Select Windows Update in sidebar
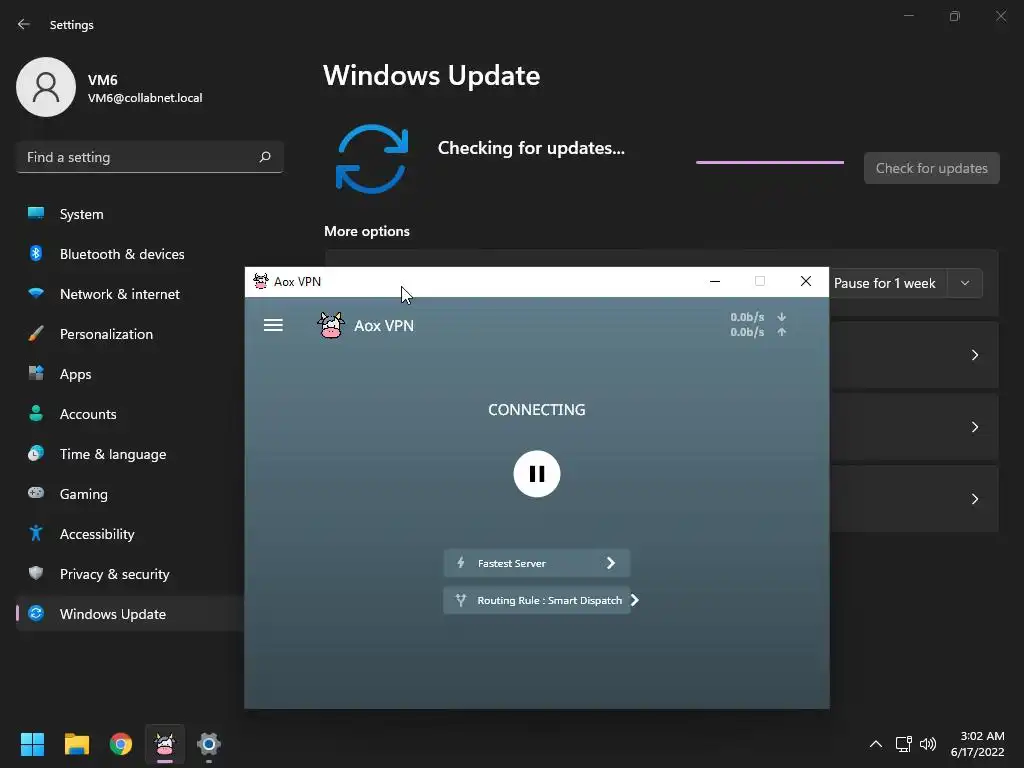Image resolution: width=1024 pixels, height=768 pixels. point(131,614)
